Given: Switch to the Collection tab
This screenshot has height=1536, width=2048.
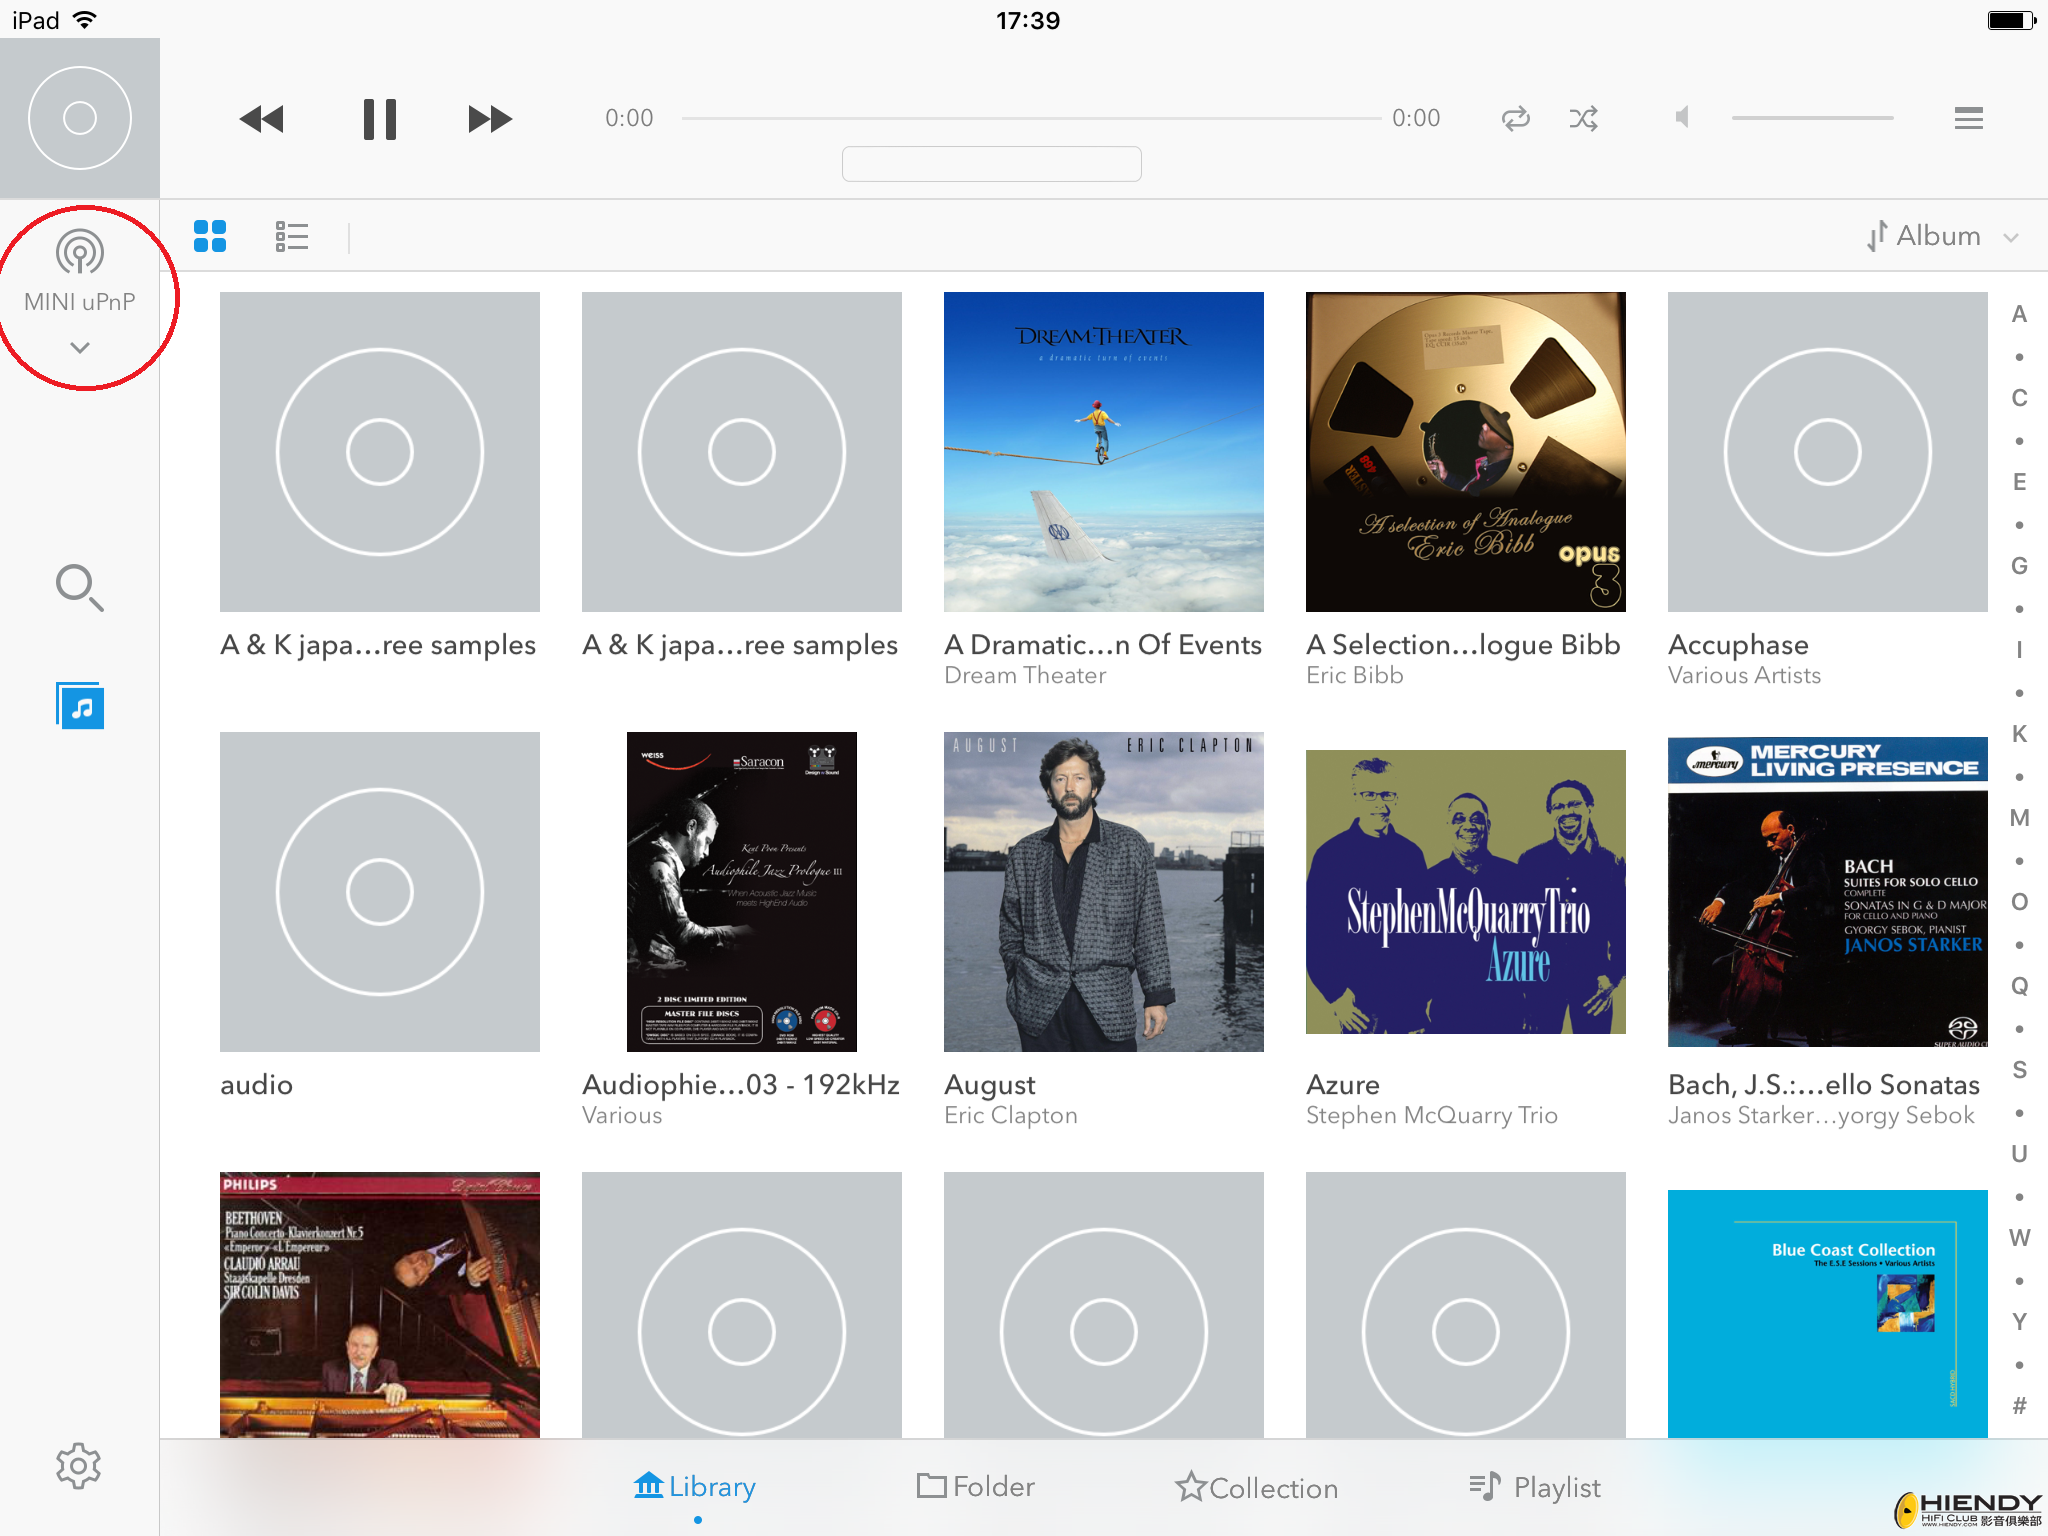Looking at the screenshot, I should tap(1257, 1488).
